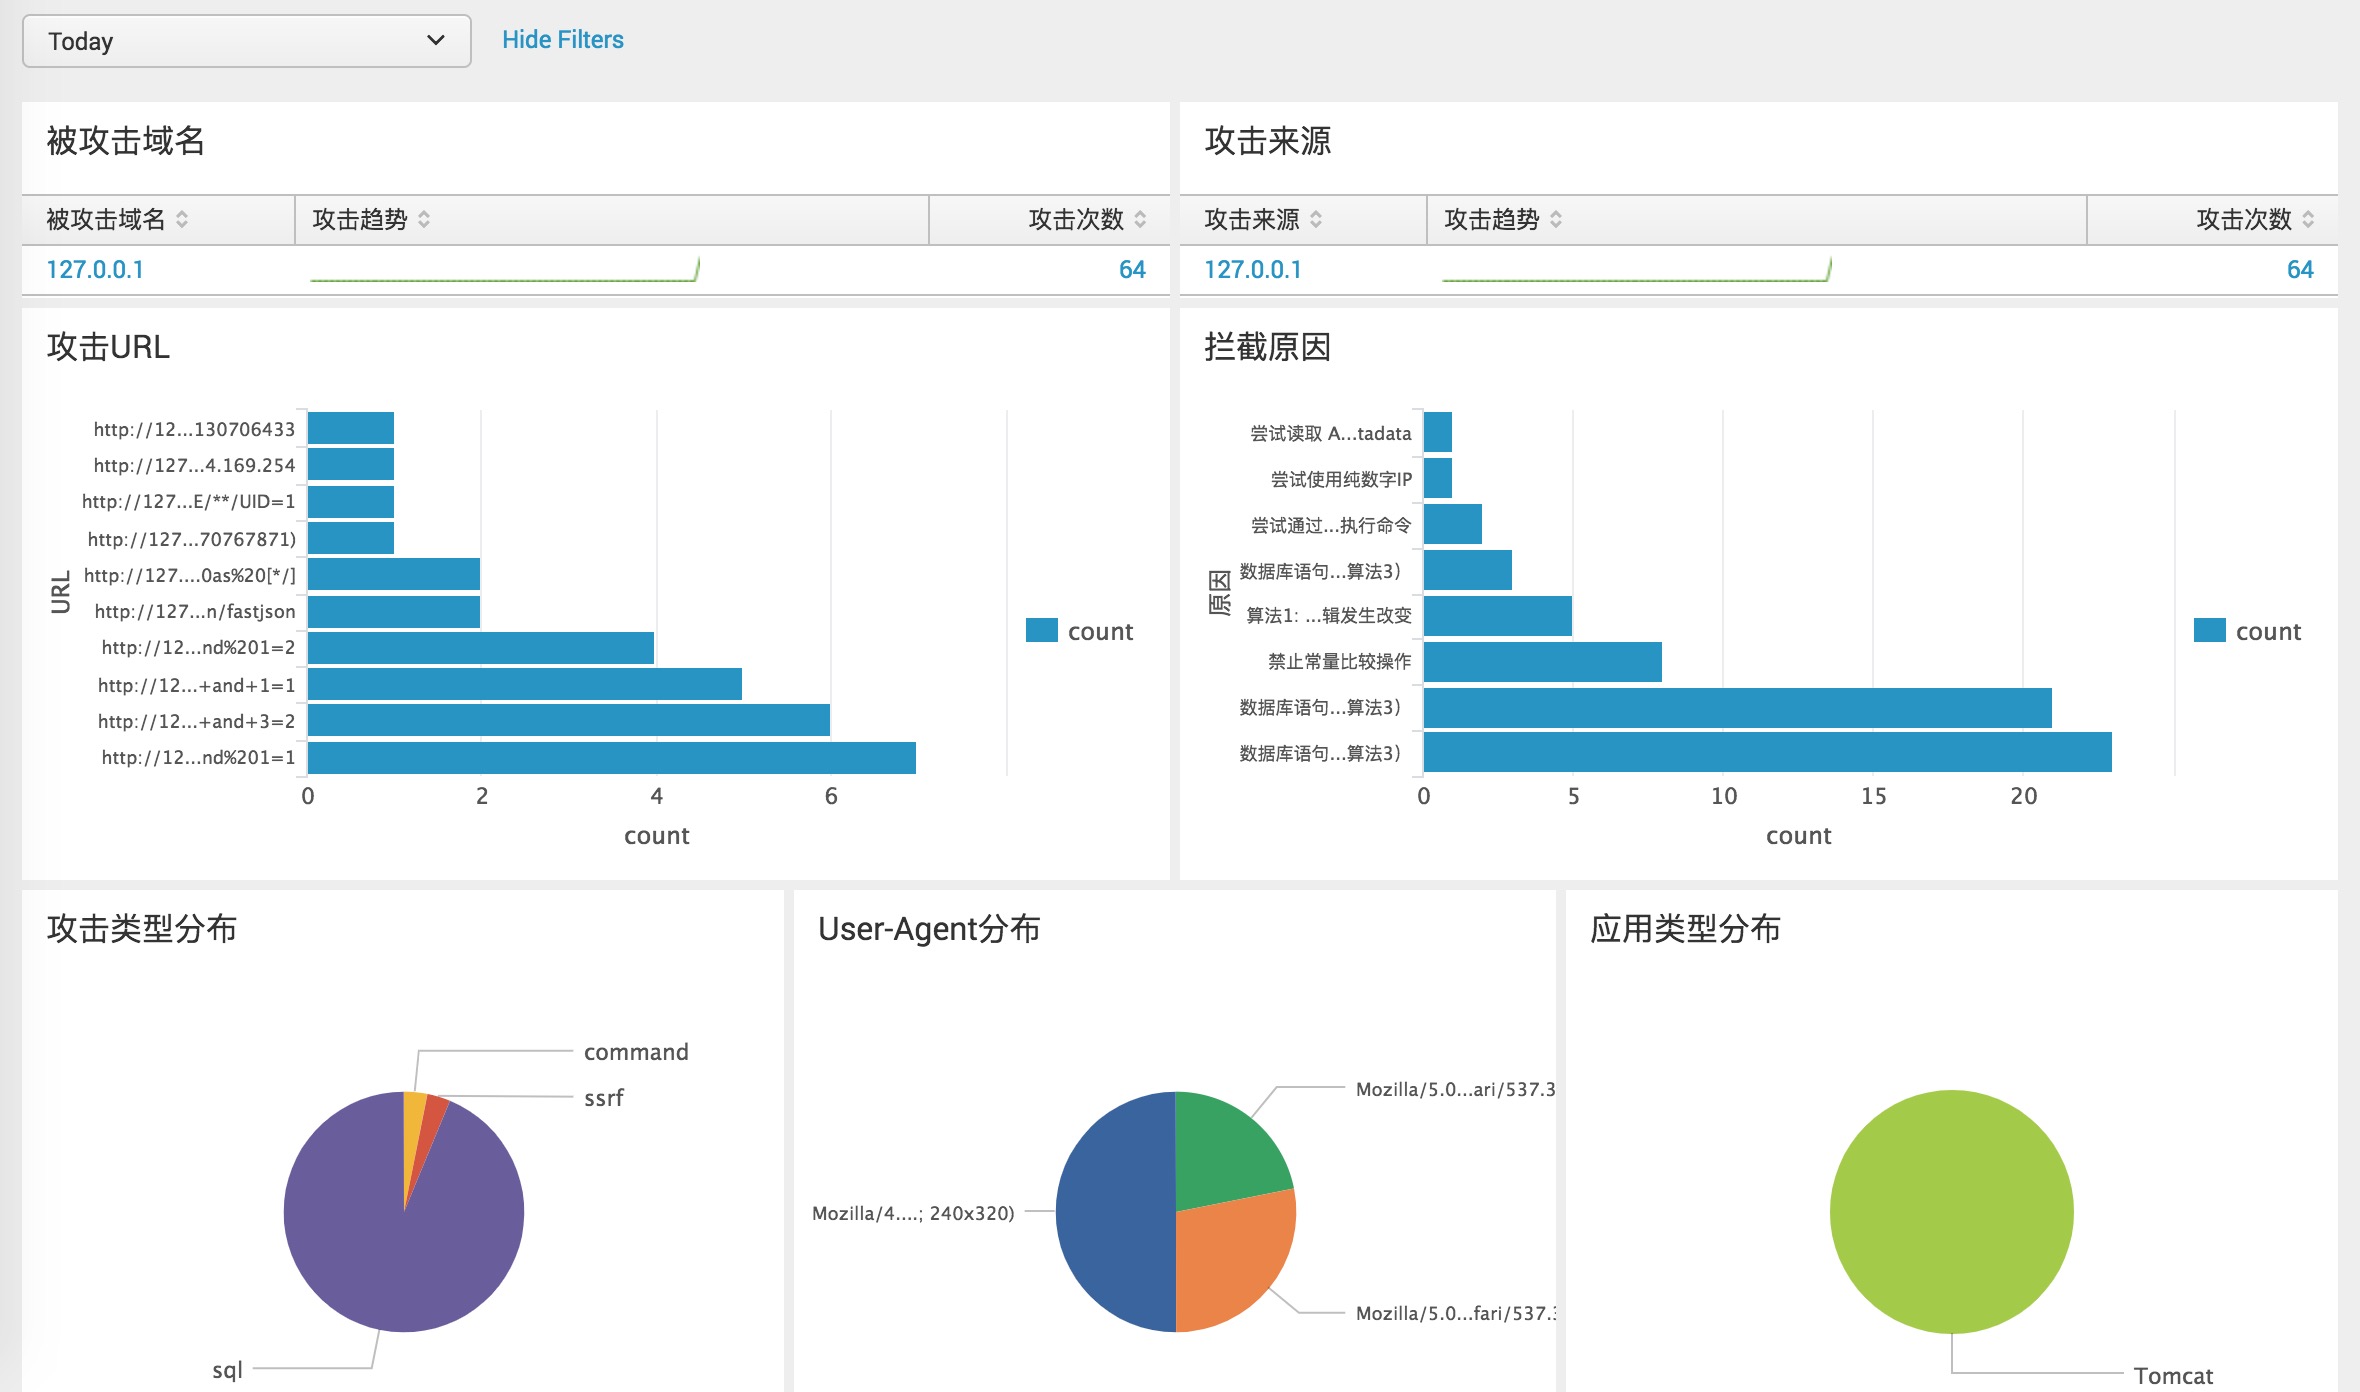Sort right table's 攻击趋势 column
Viewport: 2360px width, 1392px height.
pos(1556,219)
